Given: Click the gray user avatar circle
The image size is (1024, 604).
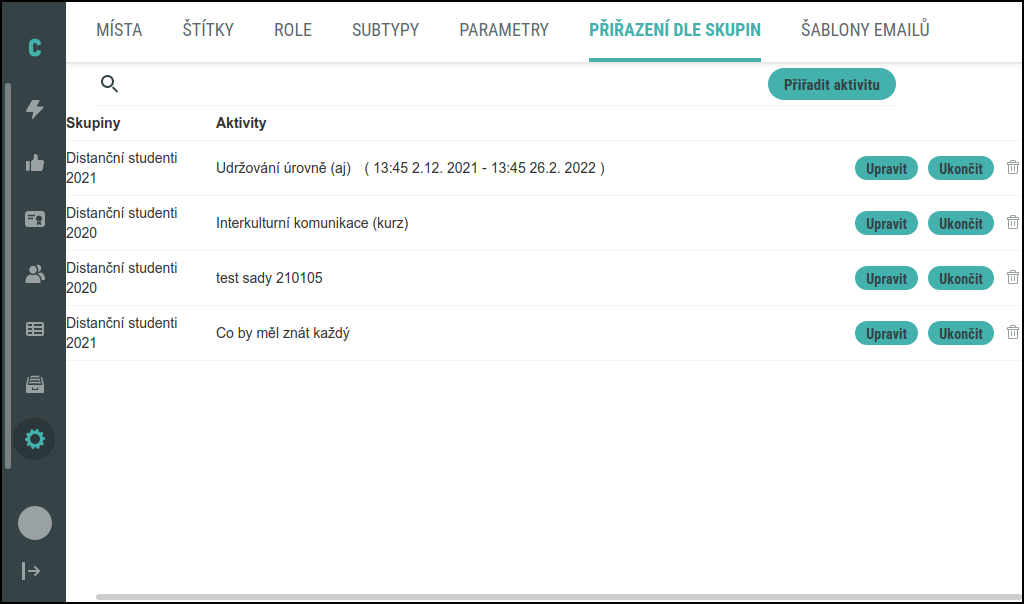Looking at the screenshot, I should tap(35, 523).
